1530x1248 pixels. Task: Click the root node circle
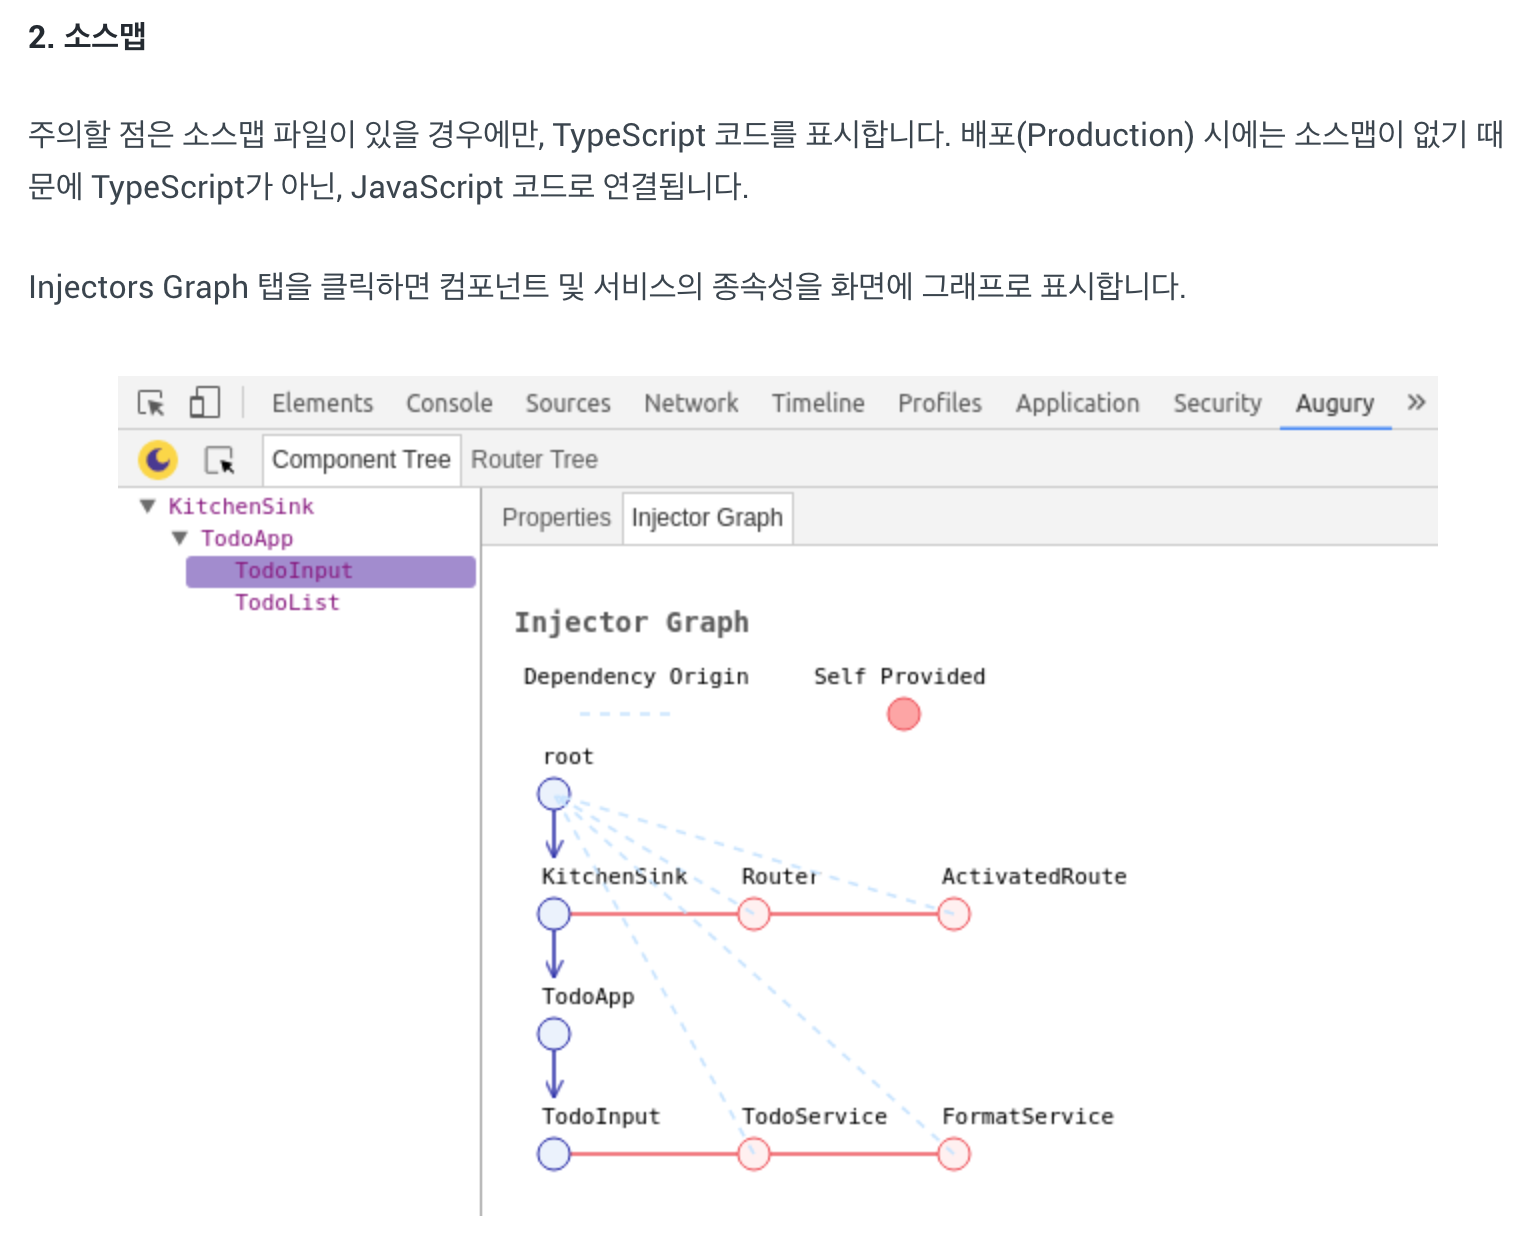pyautogui.click(x=554, y=794)
